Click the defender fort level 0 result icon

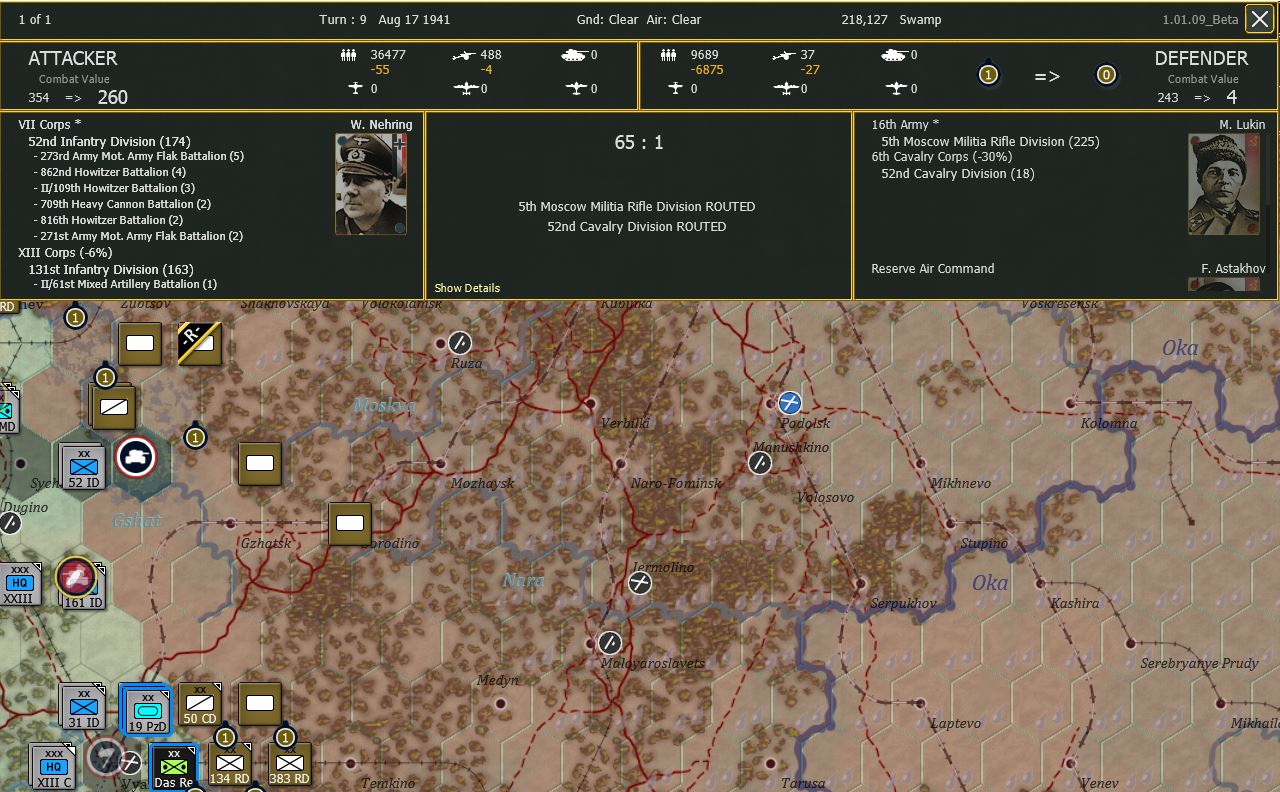pyautogui.click(x=1105, y=75)
